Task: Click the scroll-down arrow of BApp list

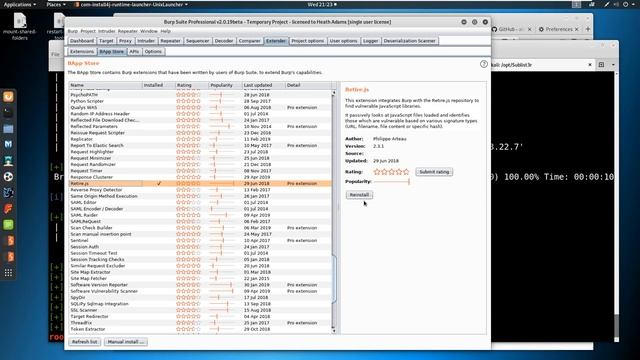Action: coord(334,330)
